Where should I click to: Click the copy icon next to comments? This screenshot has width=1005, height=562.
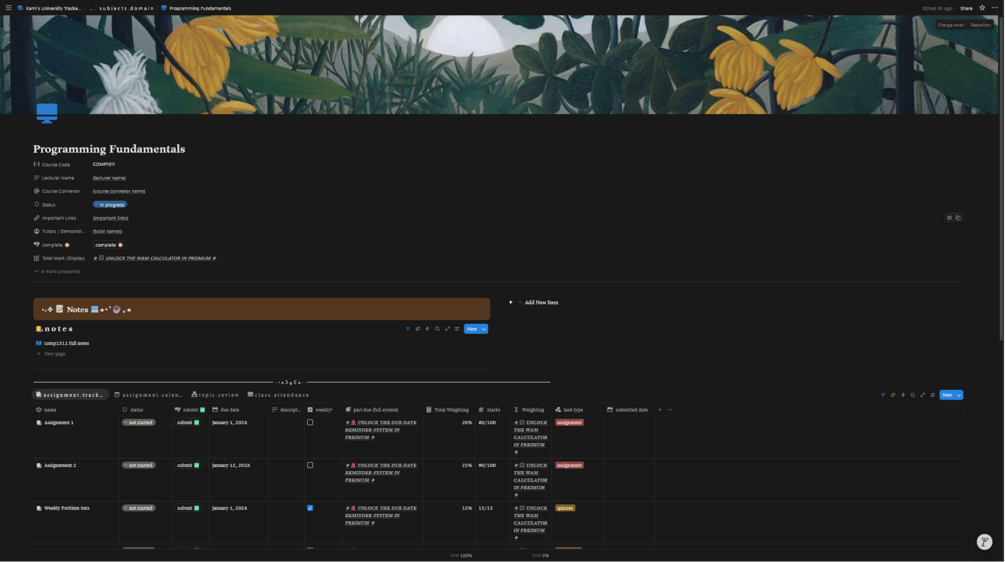[x=958, y=218]
